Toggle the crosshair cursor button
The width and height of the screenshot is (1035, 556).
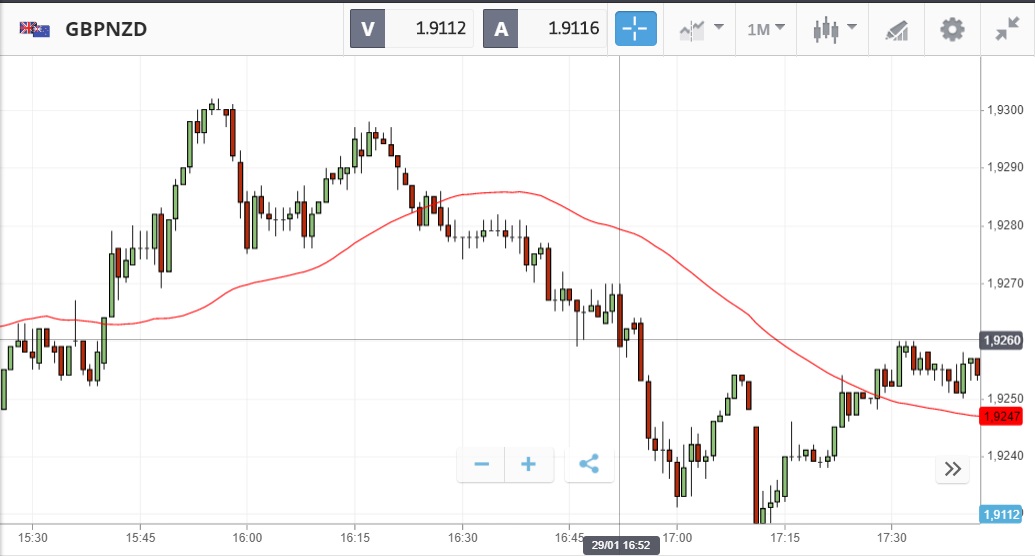click(x=635, y=29)
